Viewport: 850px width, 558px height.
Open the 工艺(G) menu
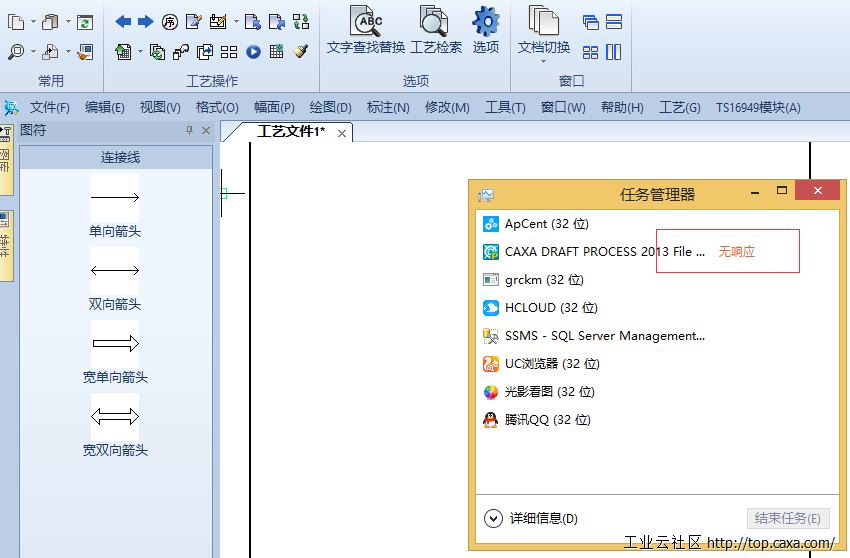[679, 107]
